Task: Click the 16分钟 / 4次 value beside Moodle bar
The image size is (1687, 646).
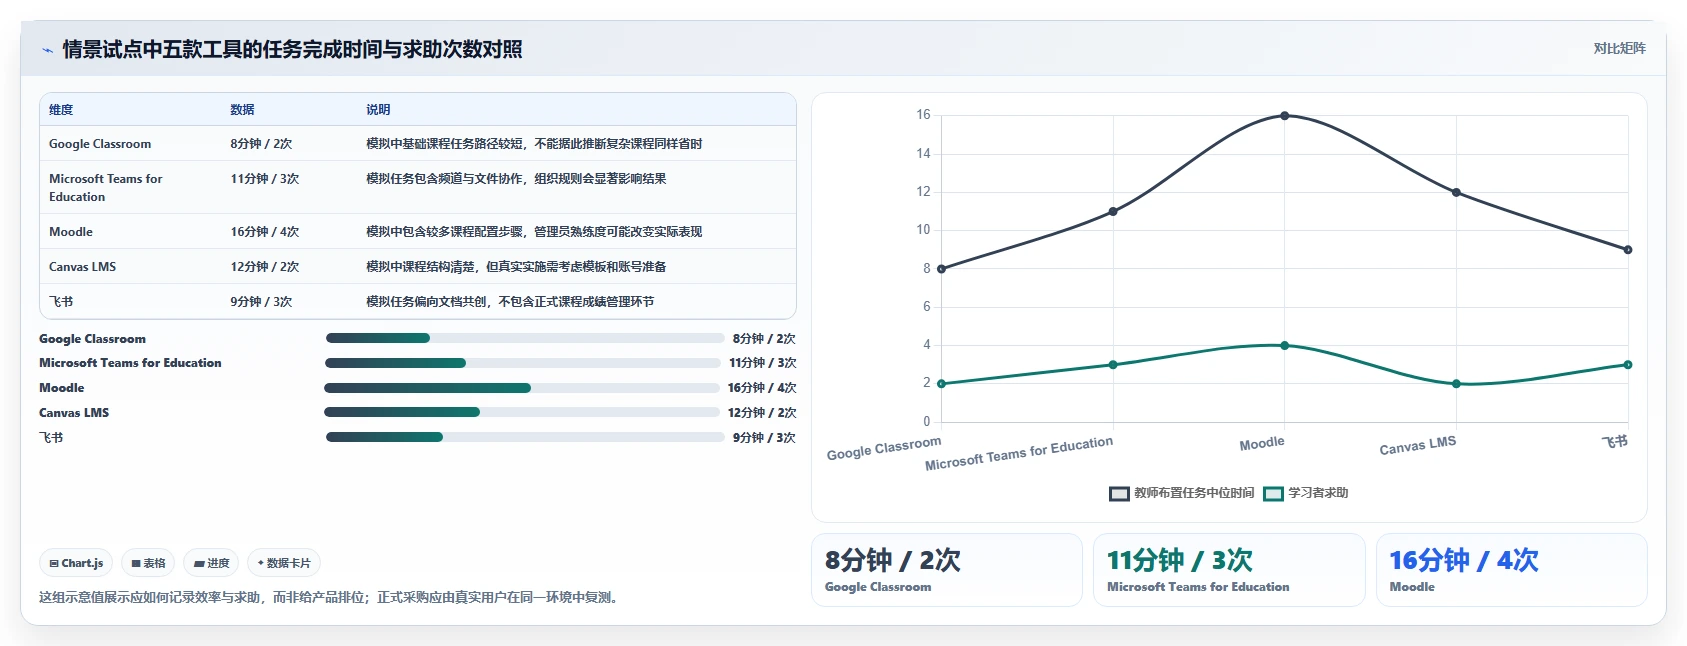Action: 762,388
